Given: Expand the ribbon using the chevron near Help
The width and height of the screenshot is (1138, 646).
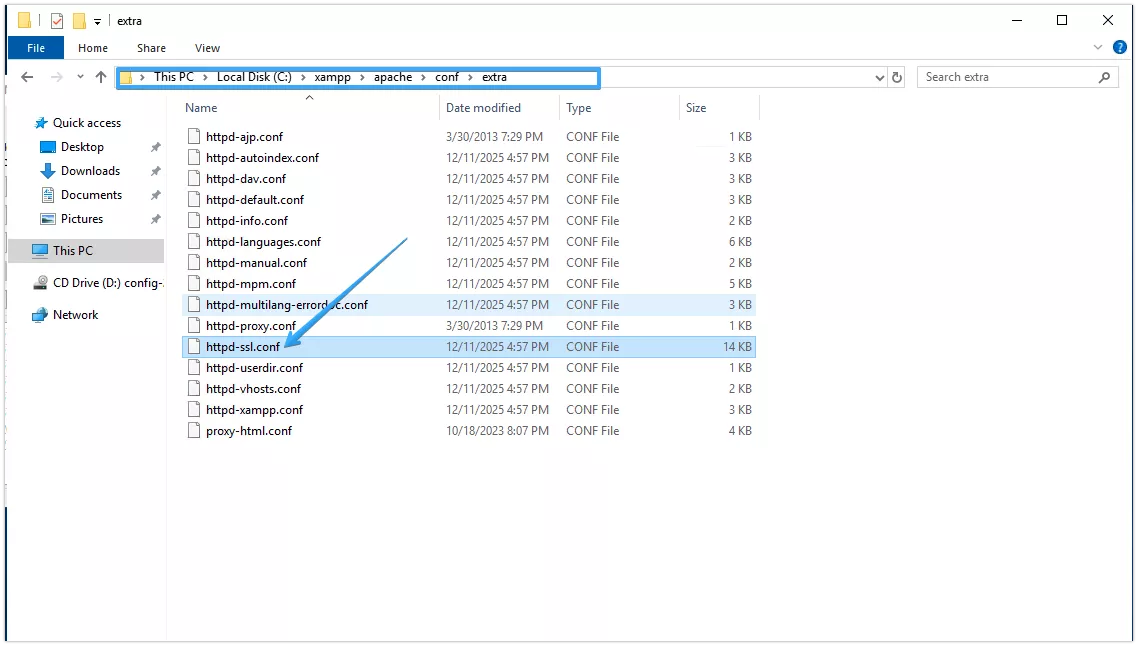Looking at the screenshot, I should pyautogui.click(x=1098, y=46).
